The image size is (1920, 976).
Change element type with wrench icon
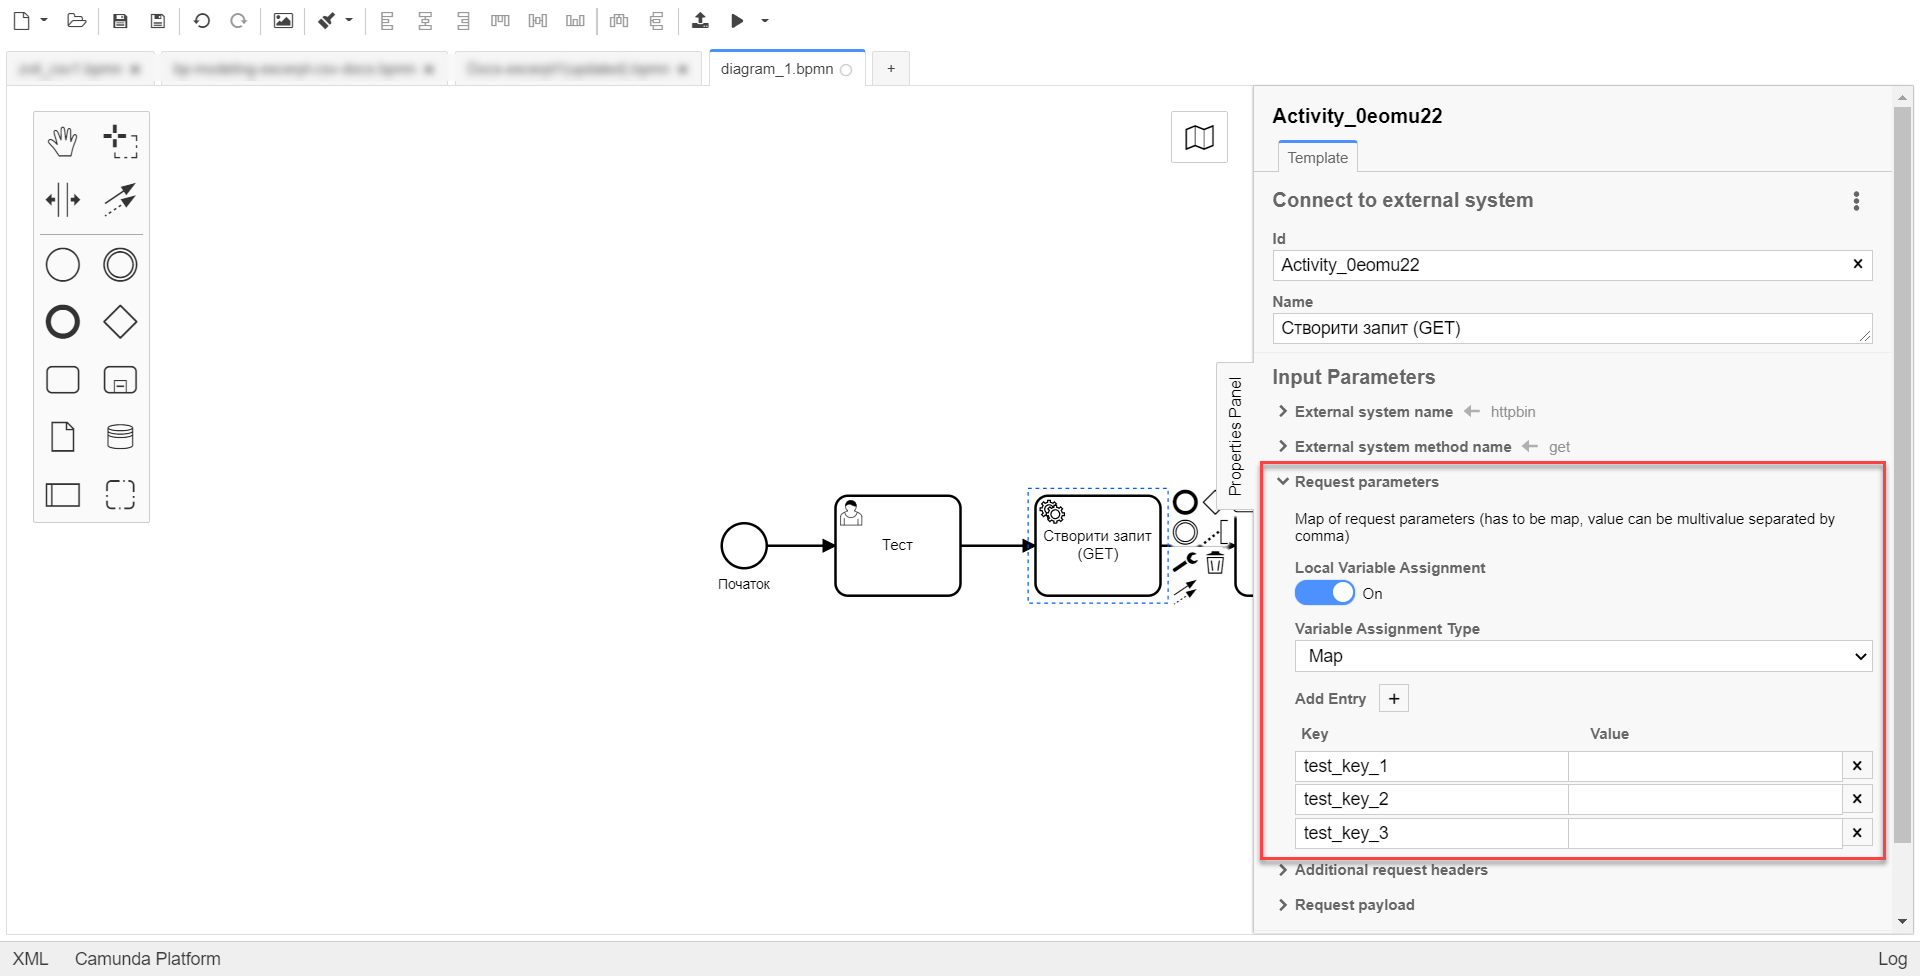pos(1185,563)
